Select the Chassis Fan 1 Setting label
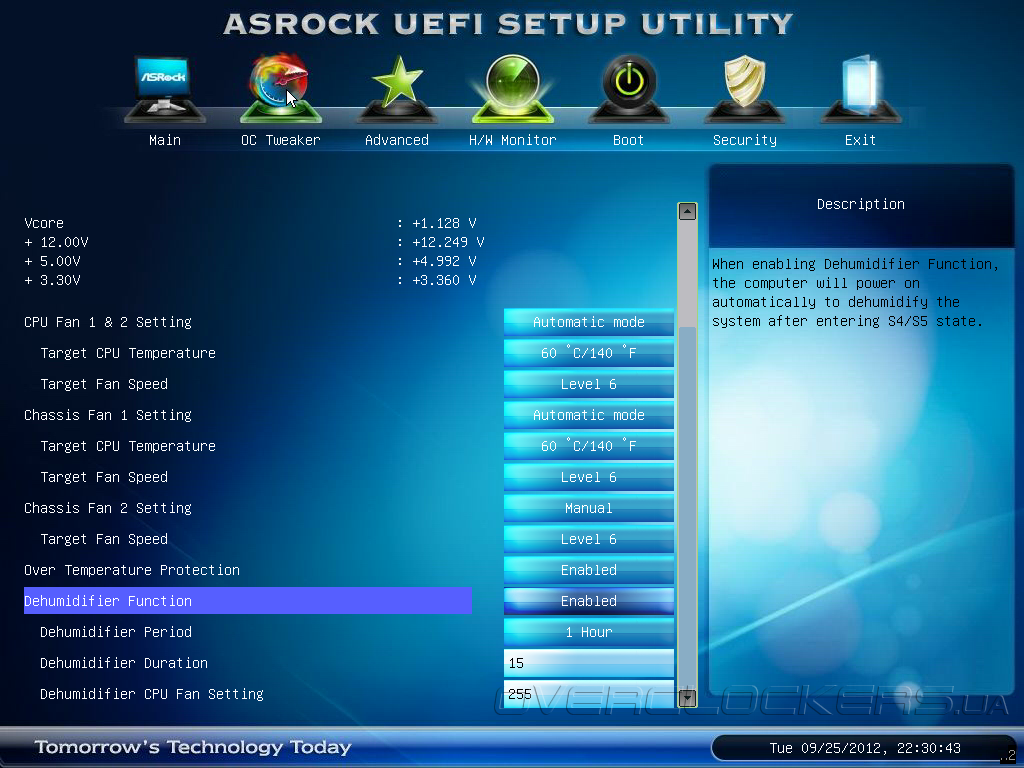The height and width of the screenshot is (768, 1024). [x=108, y=415]
